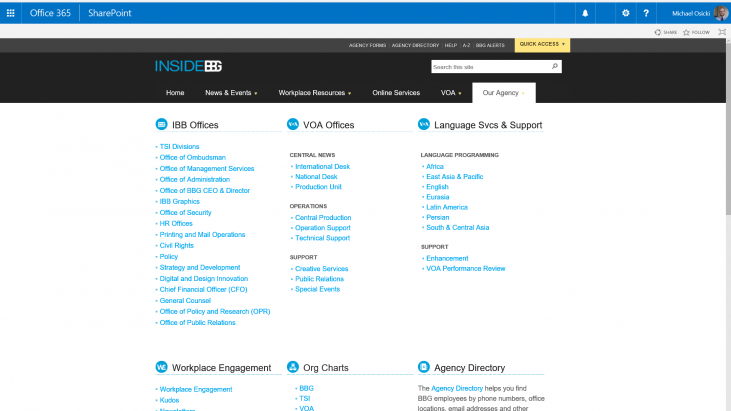Open Agency Forms in the top bar
The image size is (731, 411).
coord(367,45)
